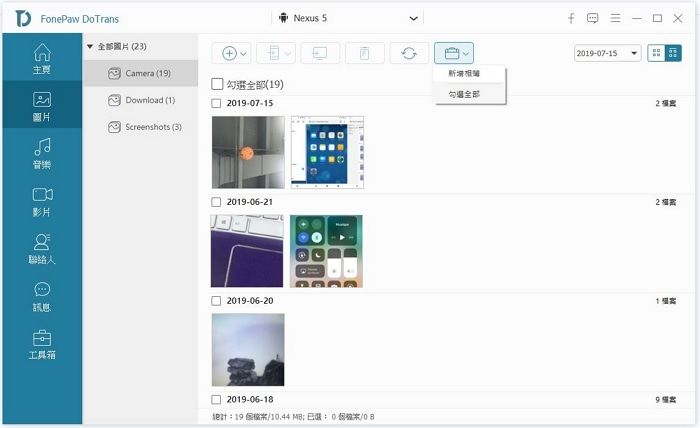Screen dimensions: 700x428
Task: Open the hamburger menu in title bar
Action: pos(616,18)
